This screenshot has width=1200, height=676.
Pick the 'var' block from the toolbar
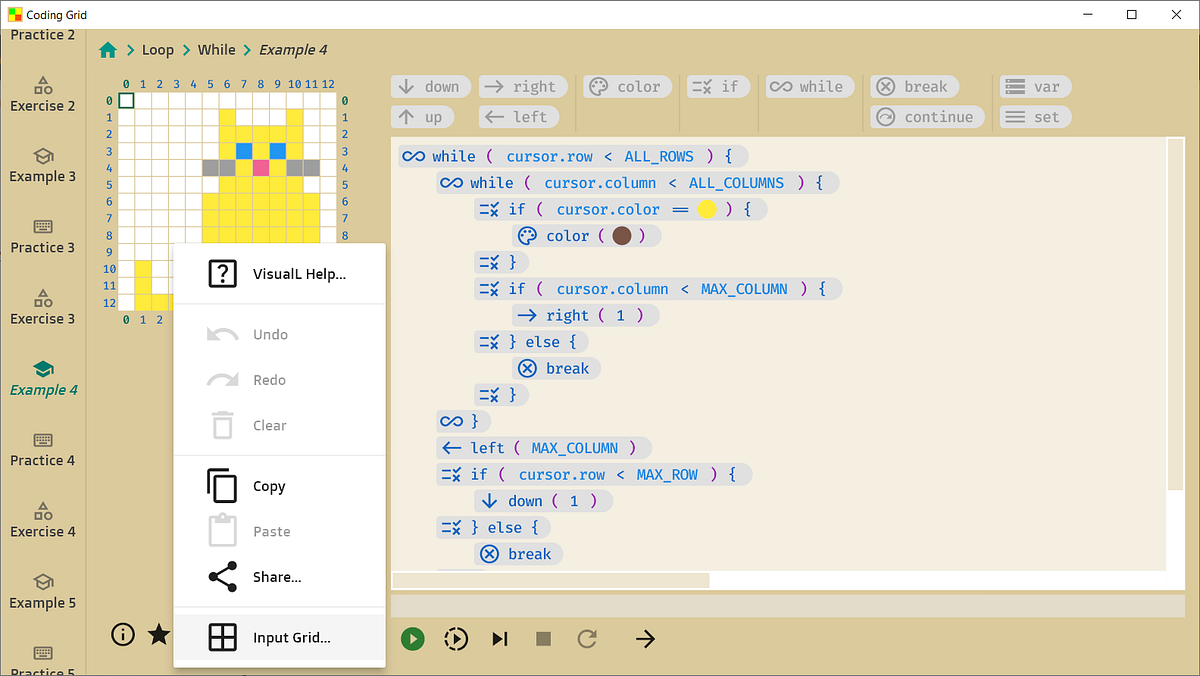(x=1036, y=86)
